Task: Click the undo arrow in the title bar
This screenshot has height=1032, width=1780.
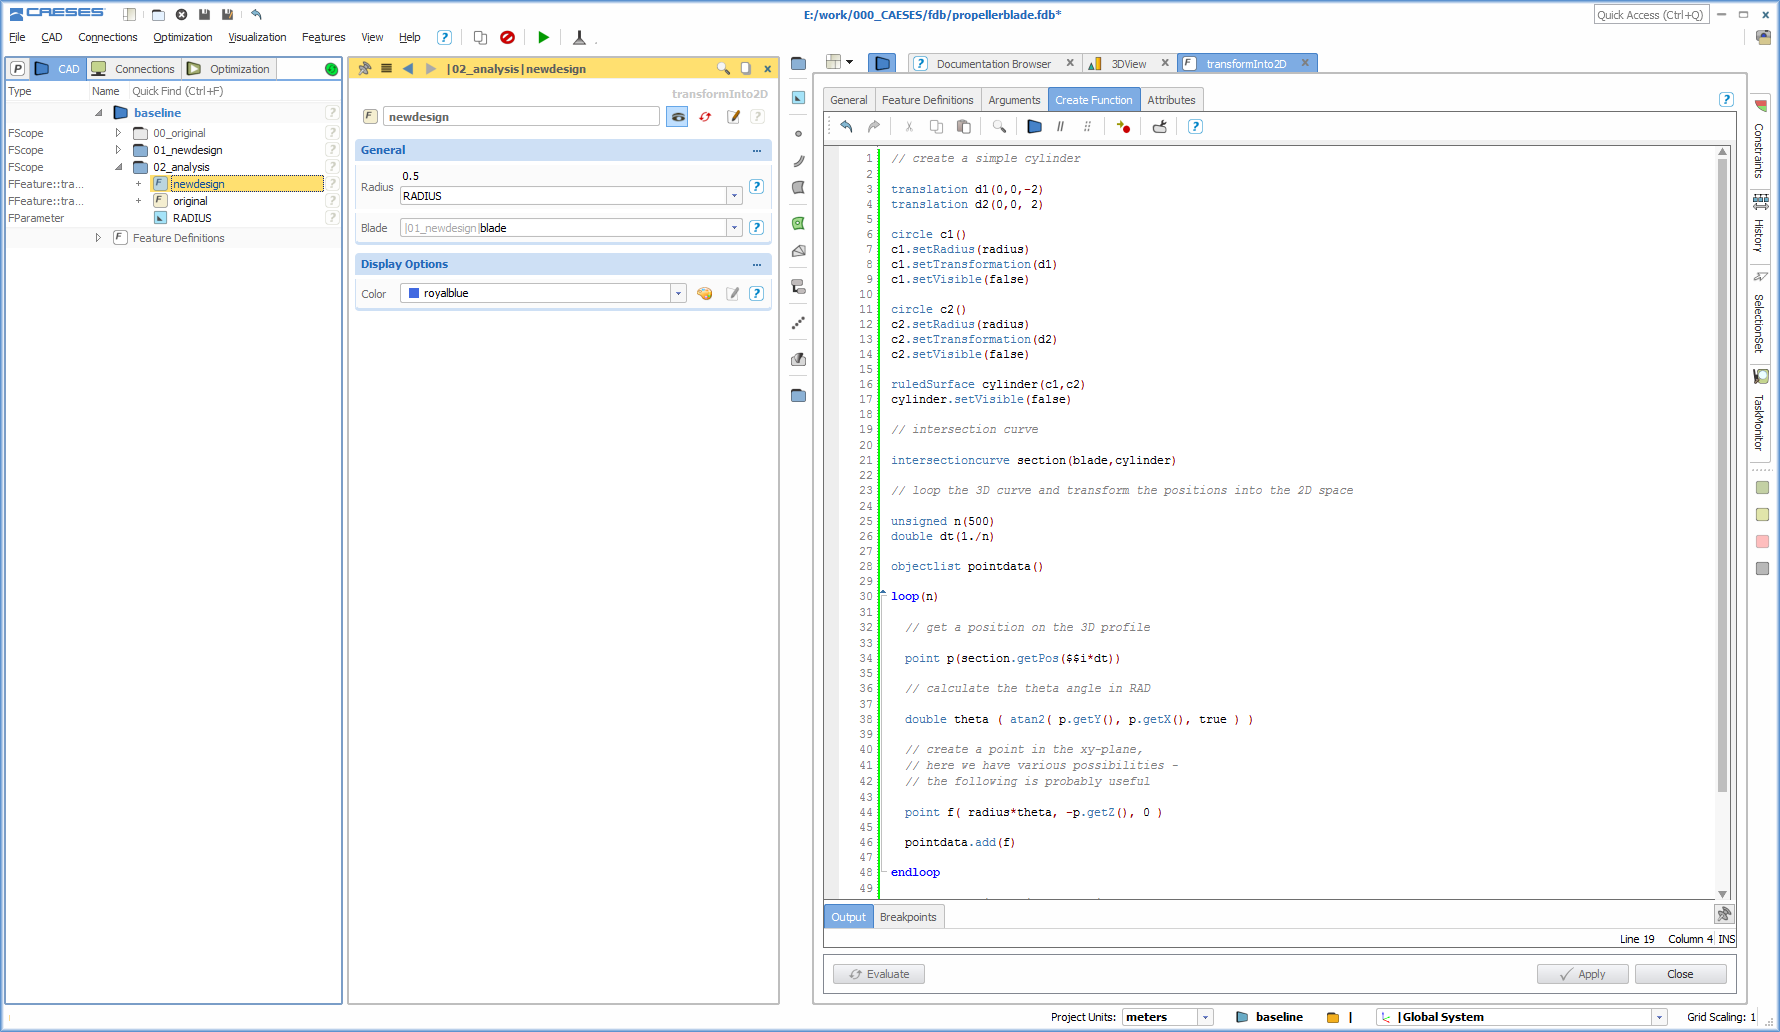Action: click(x=256, y=14)
